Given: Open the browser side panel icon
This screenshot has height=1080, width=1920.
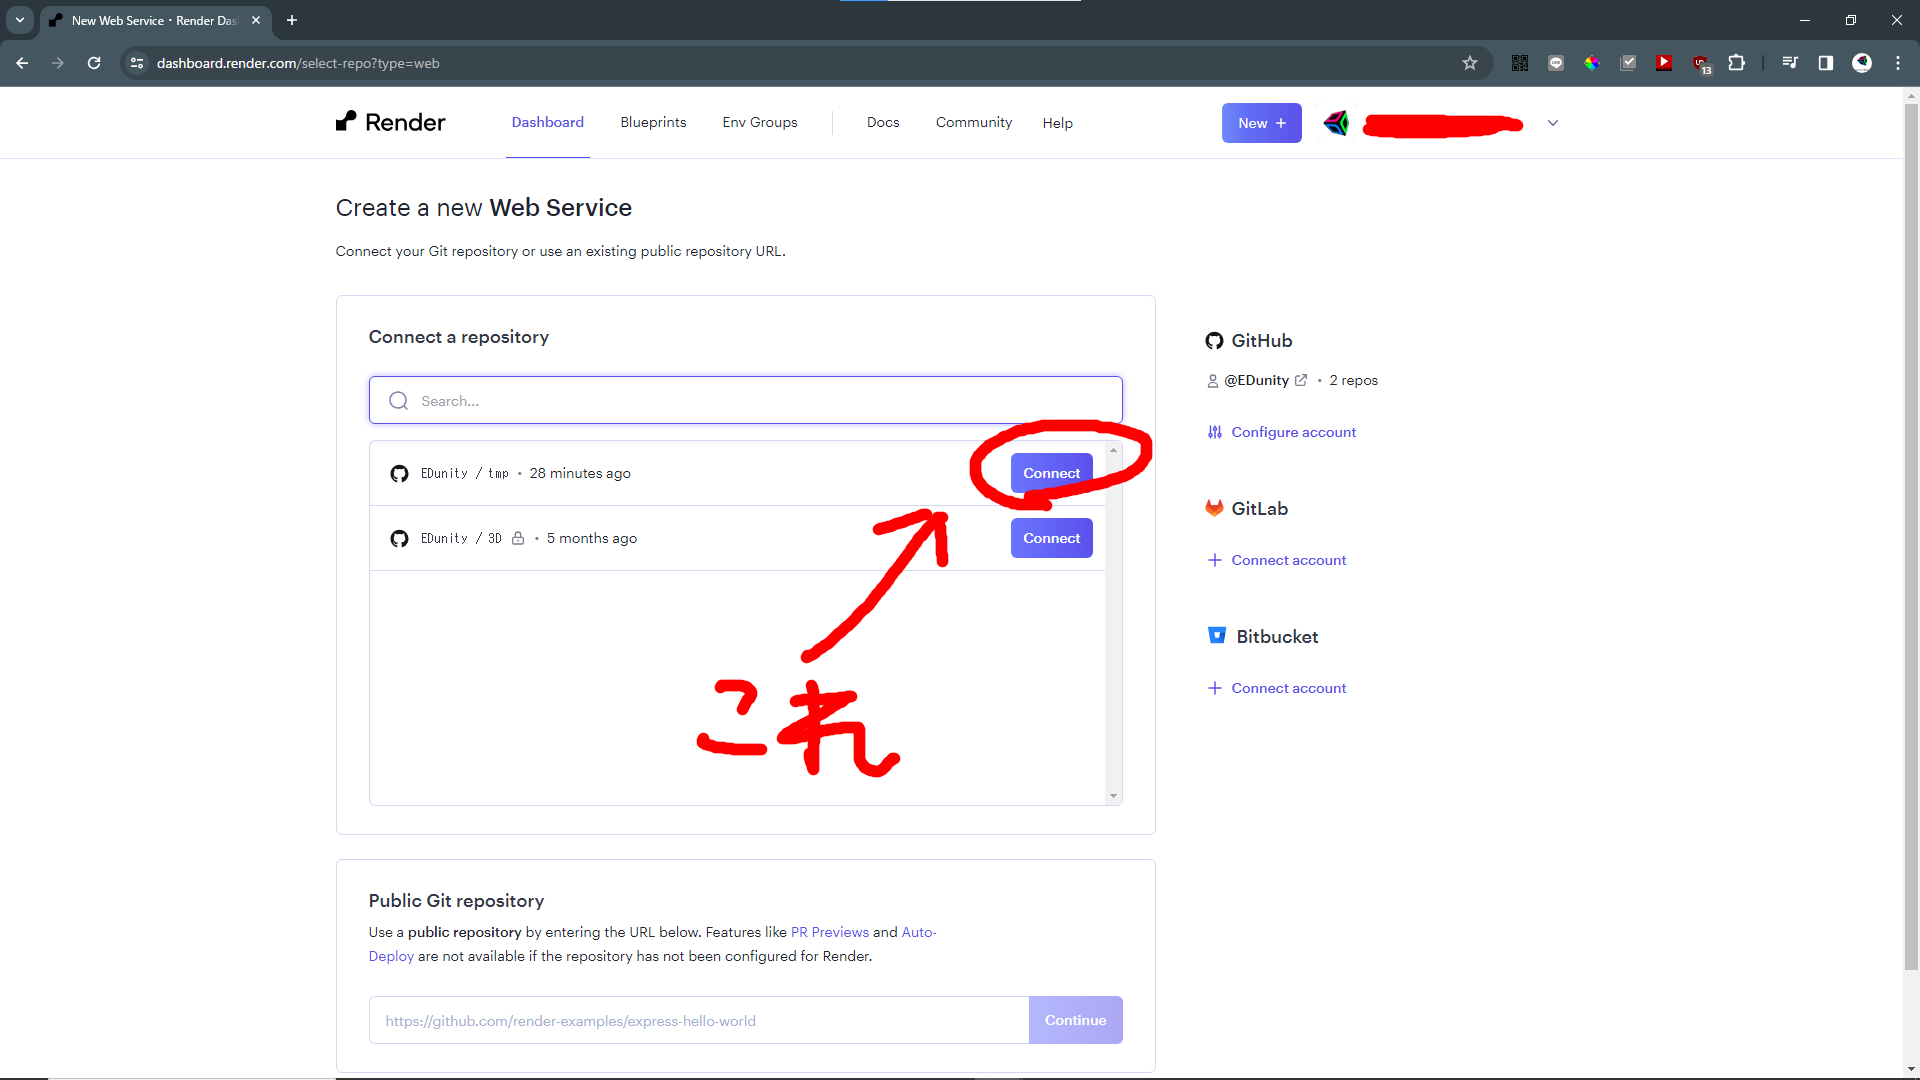Looking at the screenshot, I should pyautogui.click(x=1825, y=63).
